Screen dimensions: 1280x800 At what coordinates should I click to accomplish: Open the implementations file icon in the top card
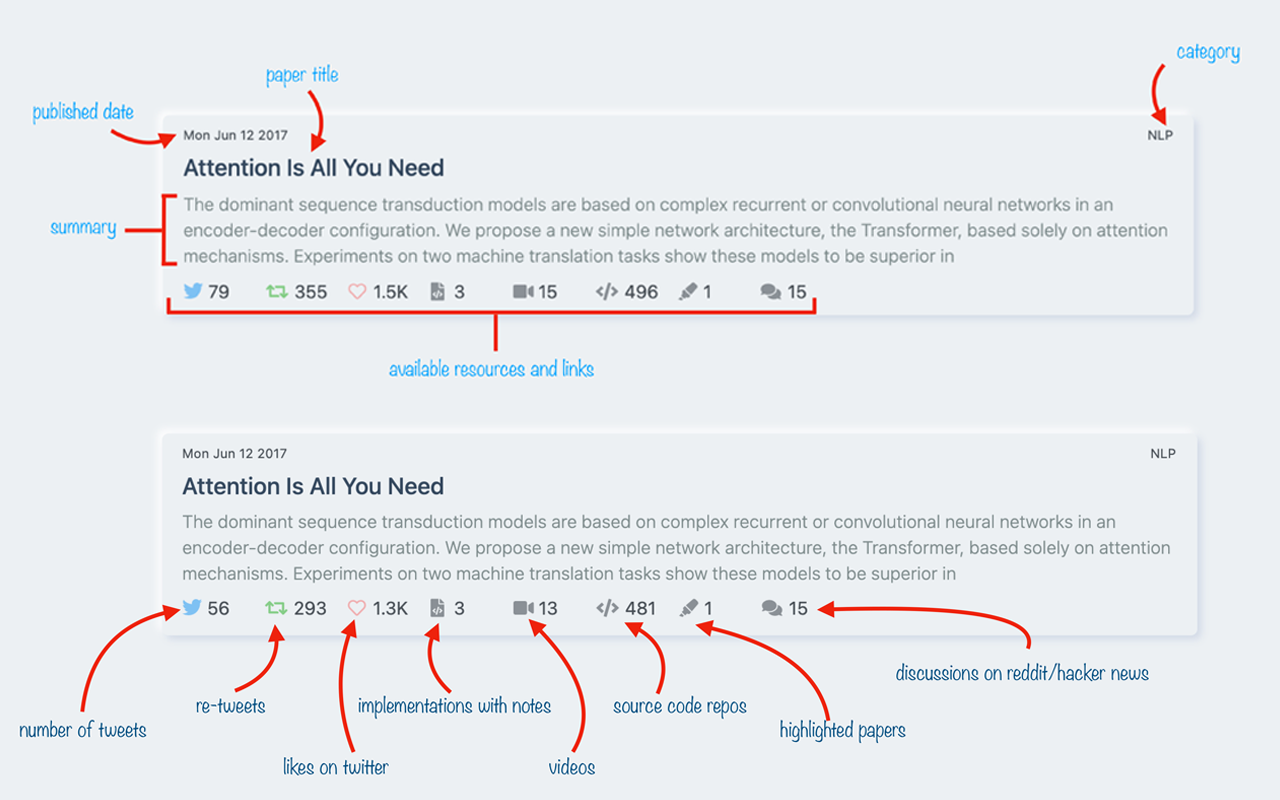437,291
